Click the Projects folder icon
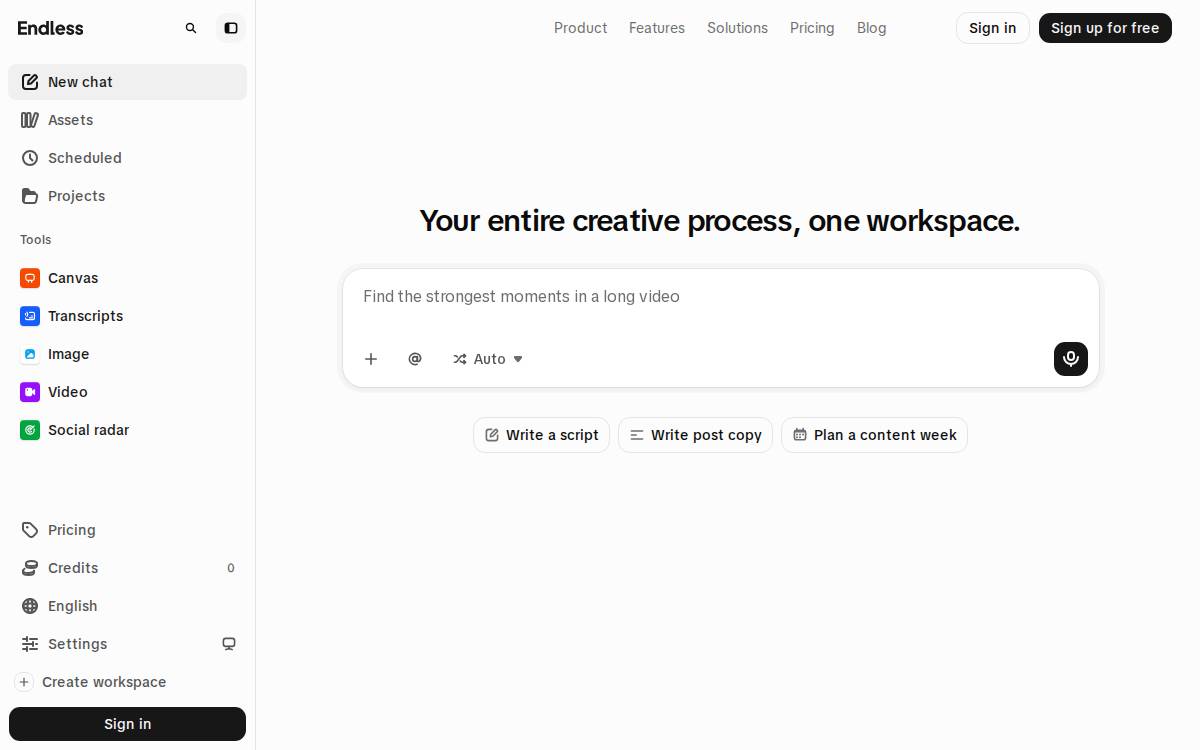The width and height of the screenshot is (1200, 750). pyautogui.click(x=30, y=196)
